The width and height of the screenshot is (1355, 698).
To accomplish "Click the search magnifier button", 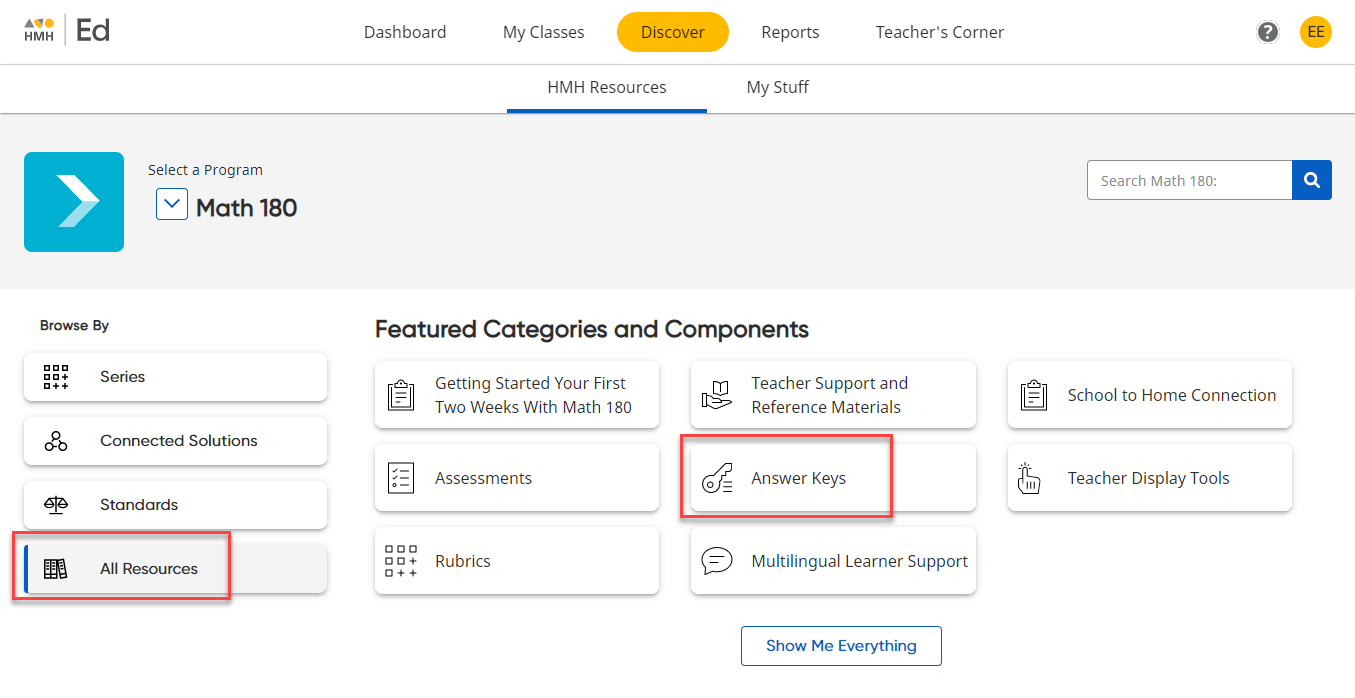I will tap(1311, 180).
